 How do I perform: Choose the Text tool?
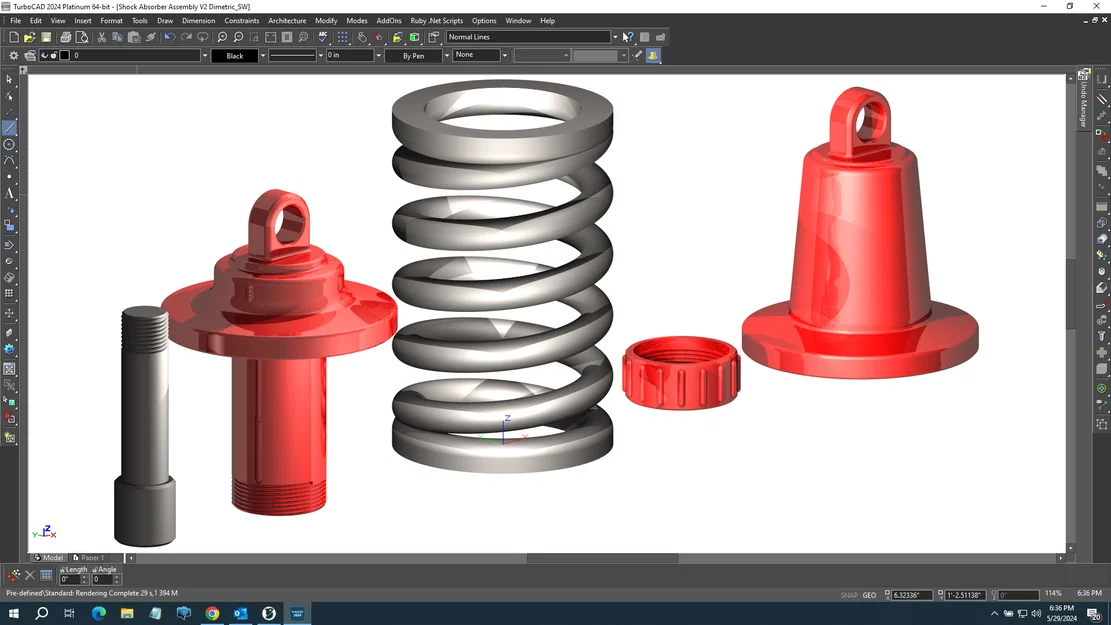pyautogui.click(x=10, y=194)
